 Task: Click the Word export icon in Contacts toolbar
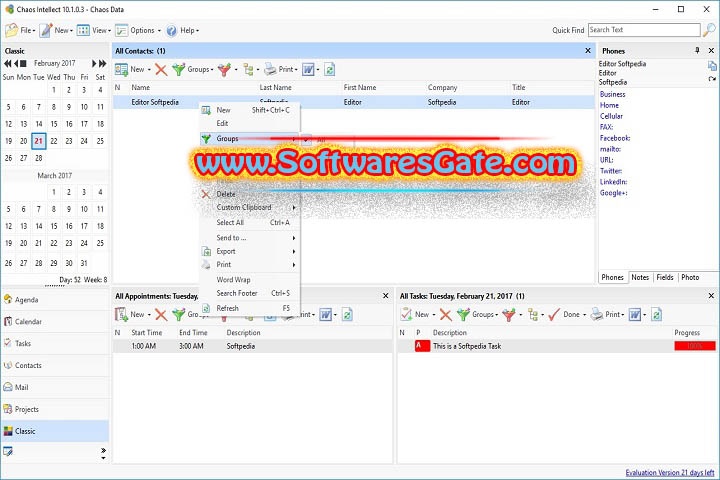tap(308, 70)
